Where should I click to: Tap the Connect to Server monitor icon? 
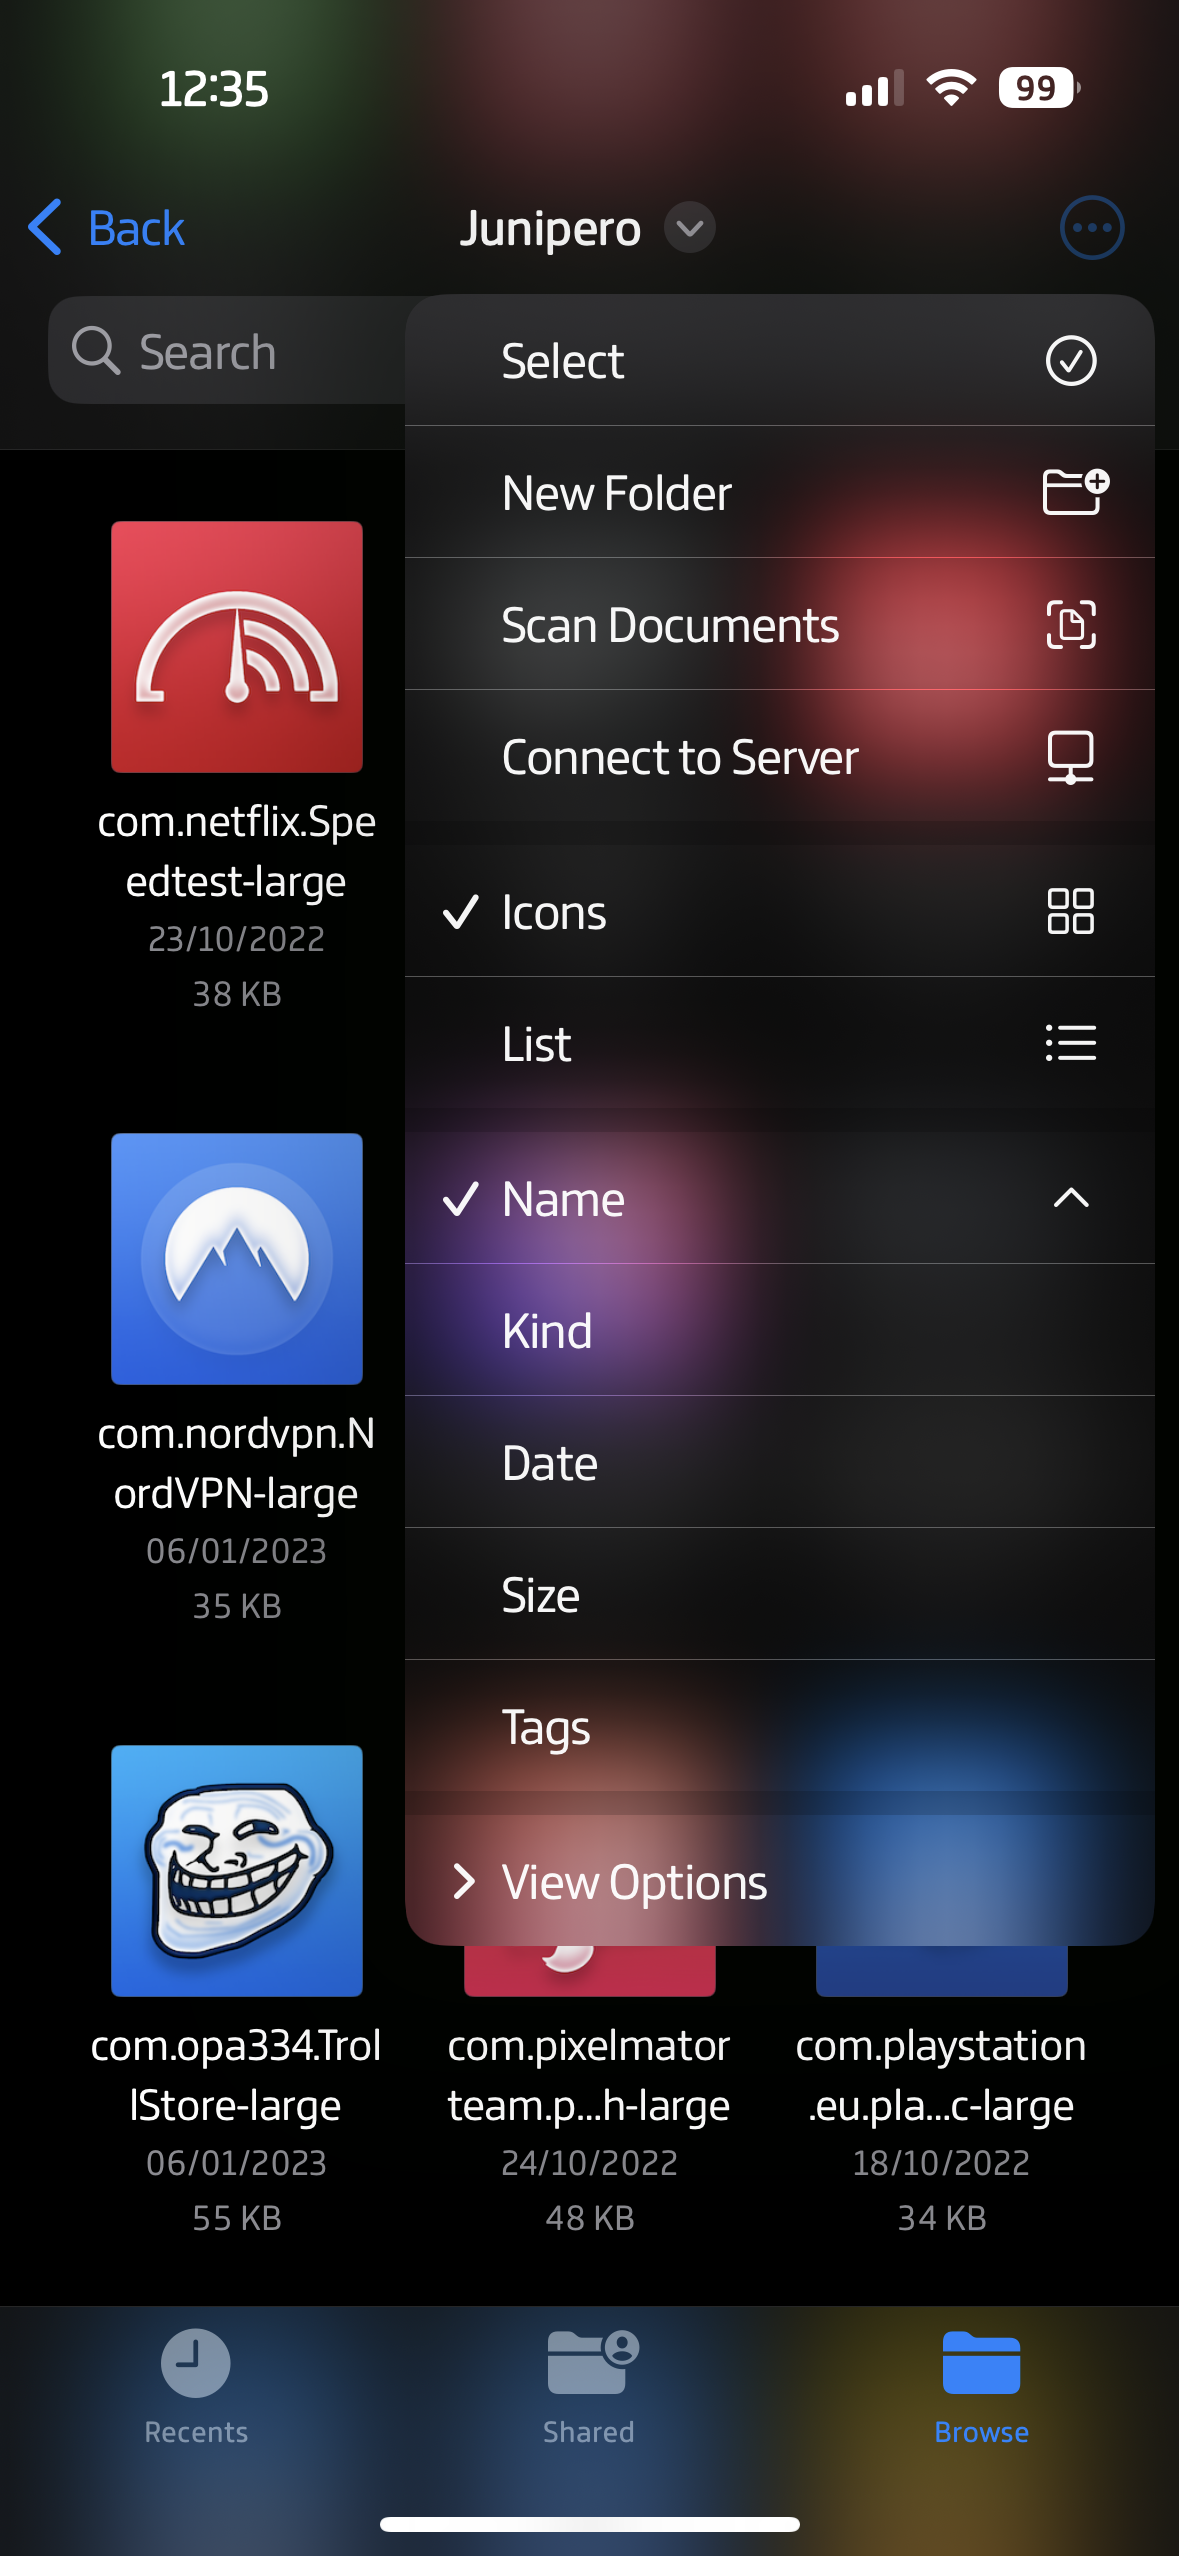(x=1070, y=757)
